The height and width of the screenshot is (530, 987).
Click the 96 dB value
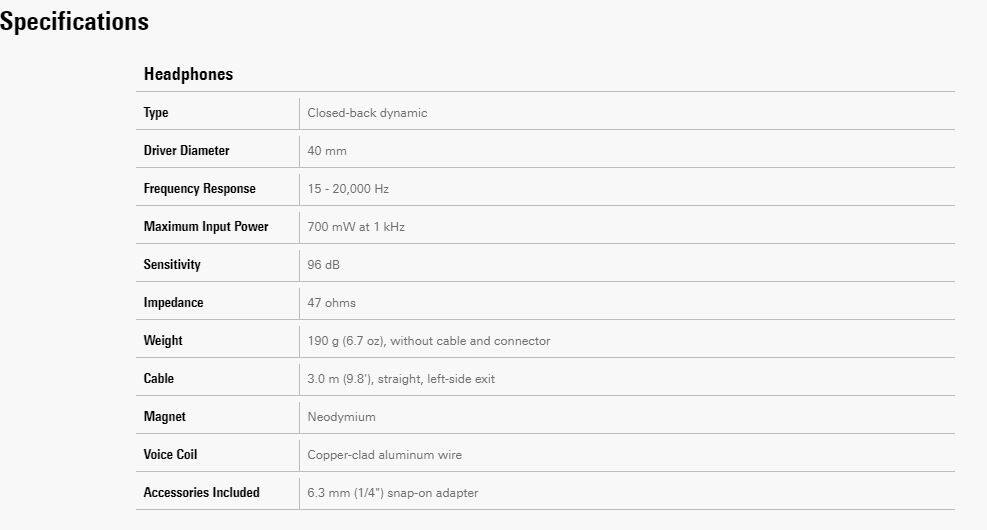tap(324, 265)
